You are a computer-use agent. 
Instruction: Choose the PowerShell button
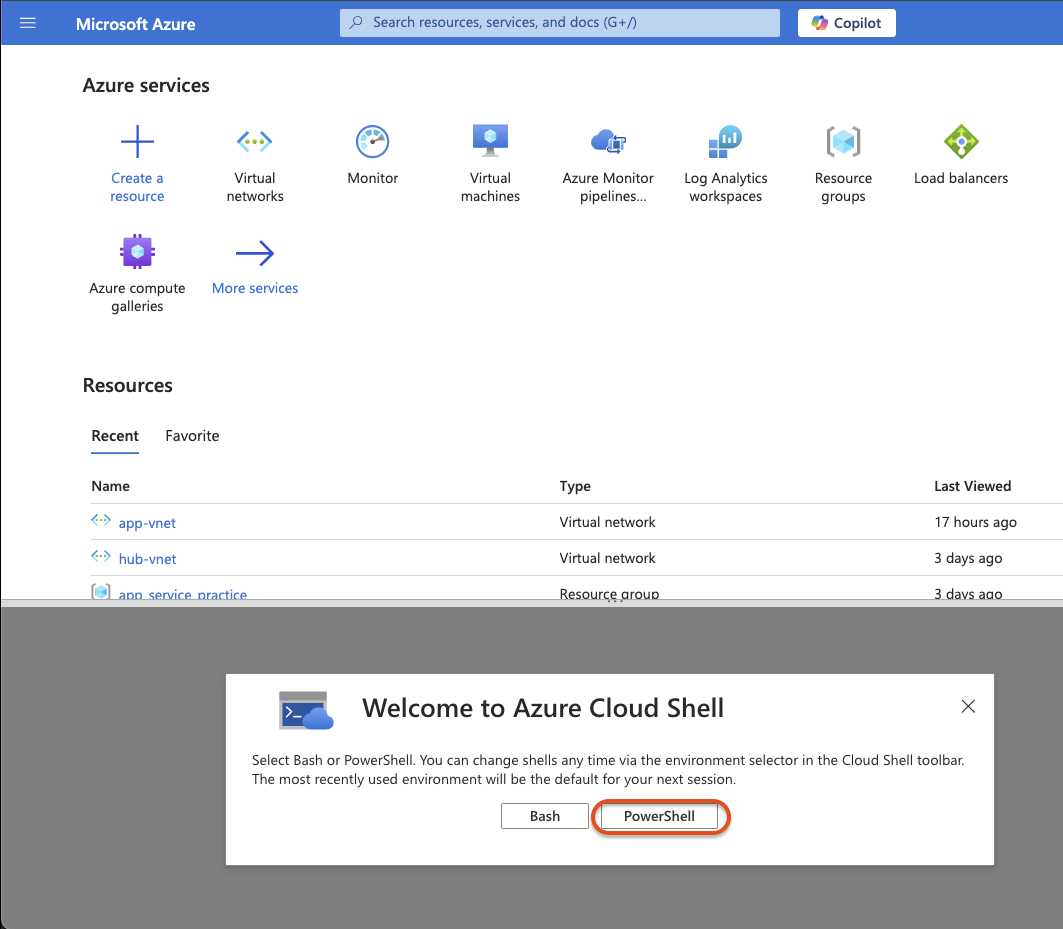point(659,816)
